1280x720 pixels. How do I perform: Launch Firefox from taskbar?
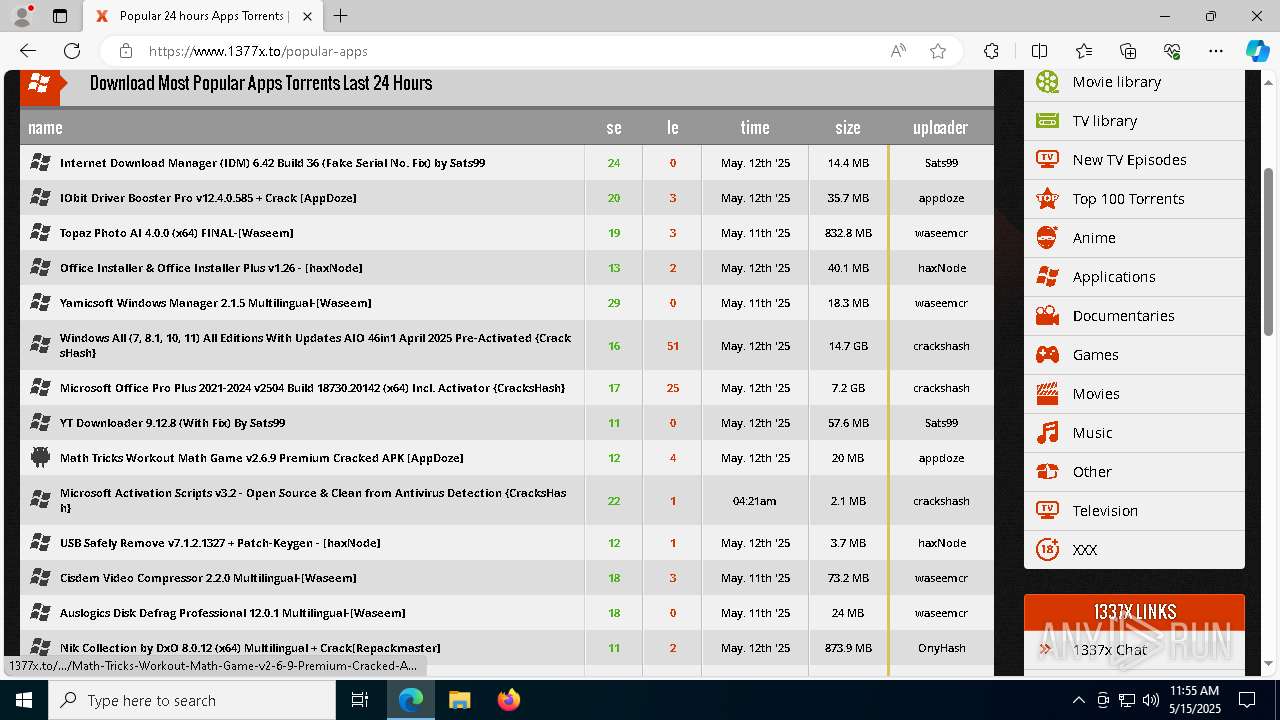508,700
